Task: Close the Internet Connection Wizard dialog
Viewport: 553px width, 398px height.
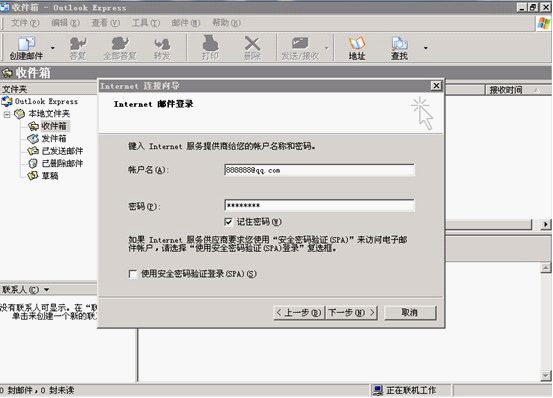Action: [436, 86]
